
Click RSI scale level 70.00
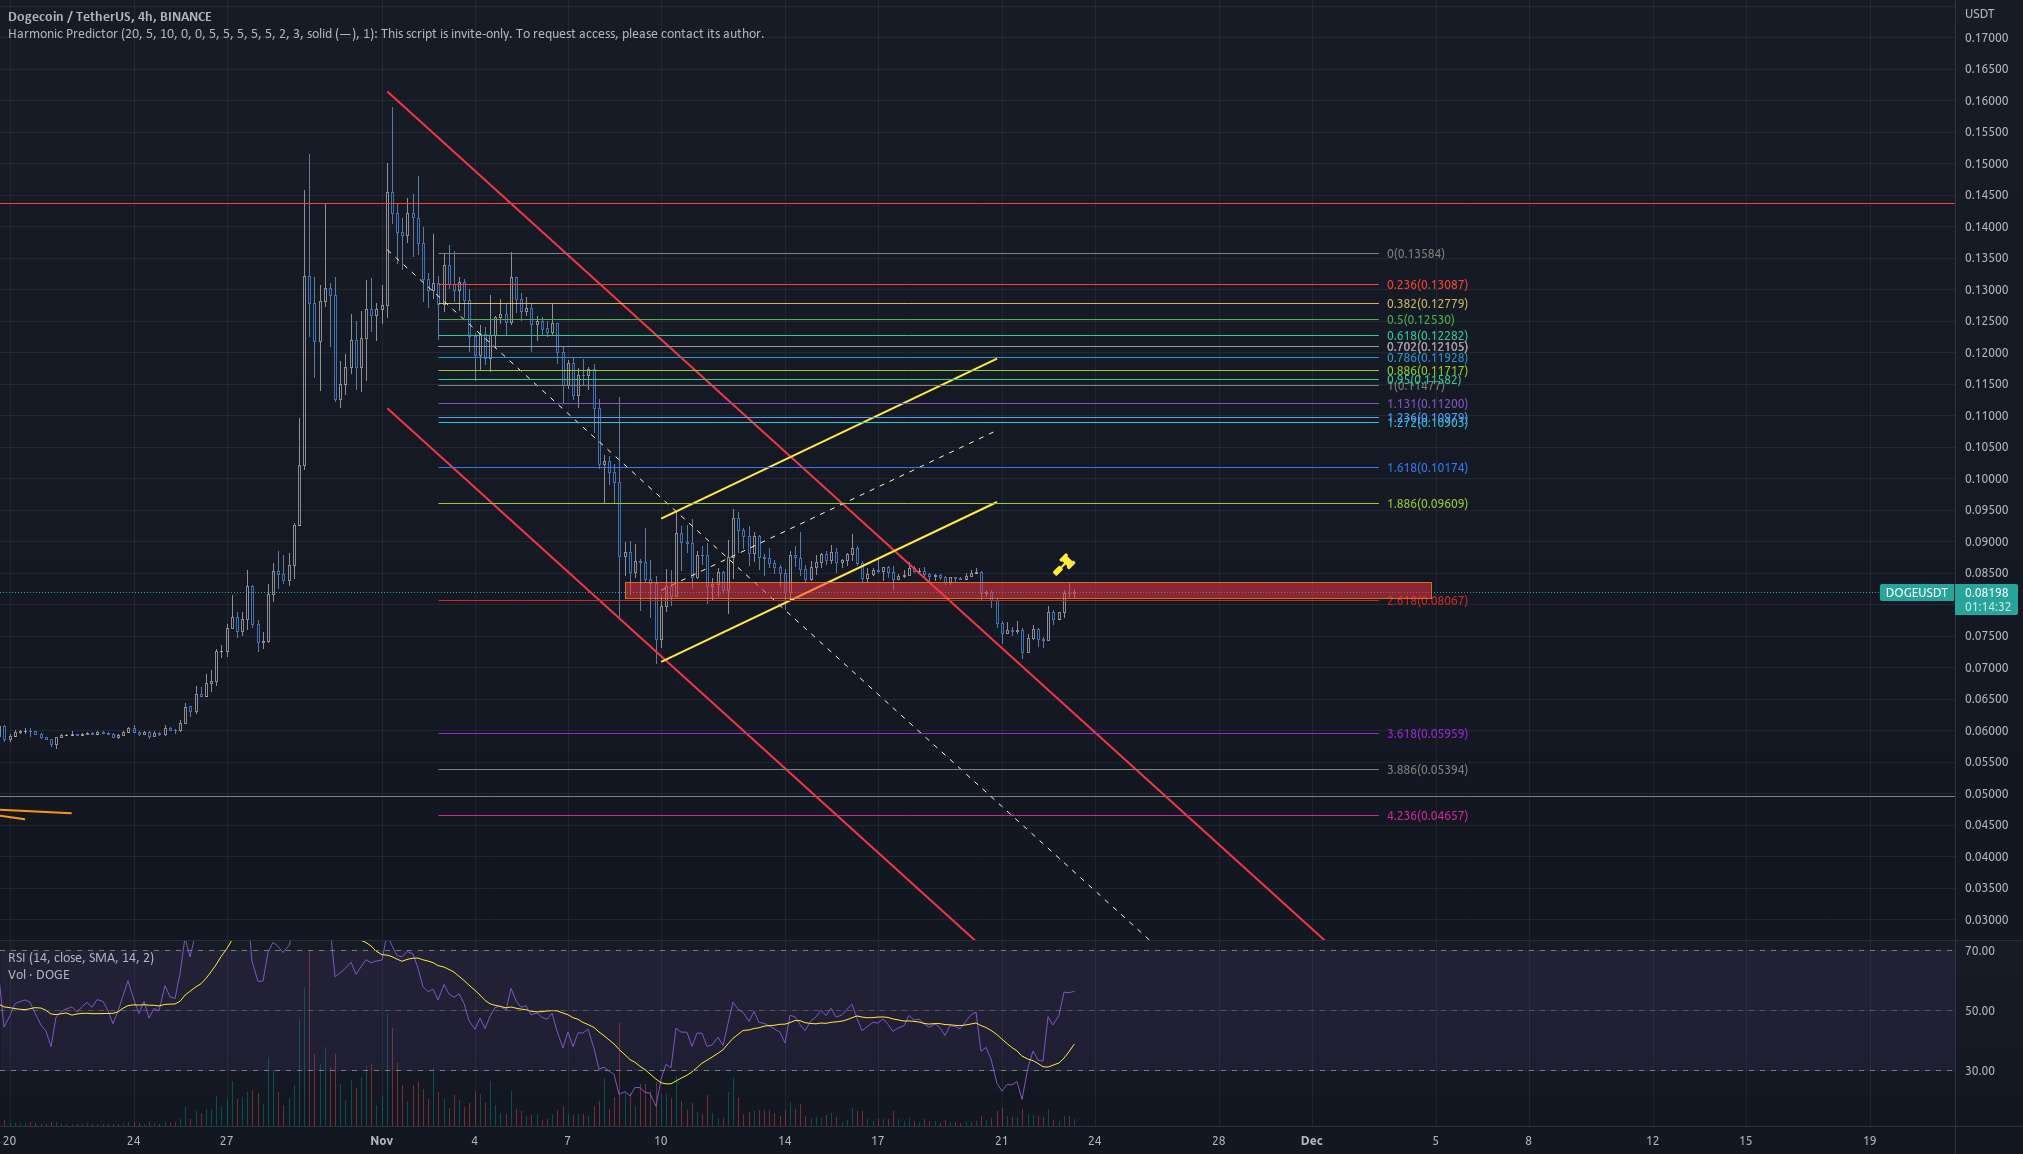tap(1979, 951)
